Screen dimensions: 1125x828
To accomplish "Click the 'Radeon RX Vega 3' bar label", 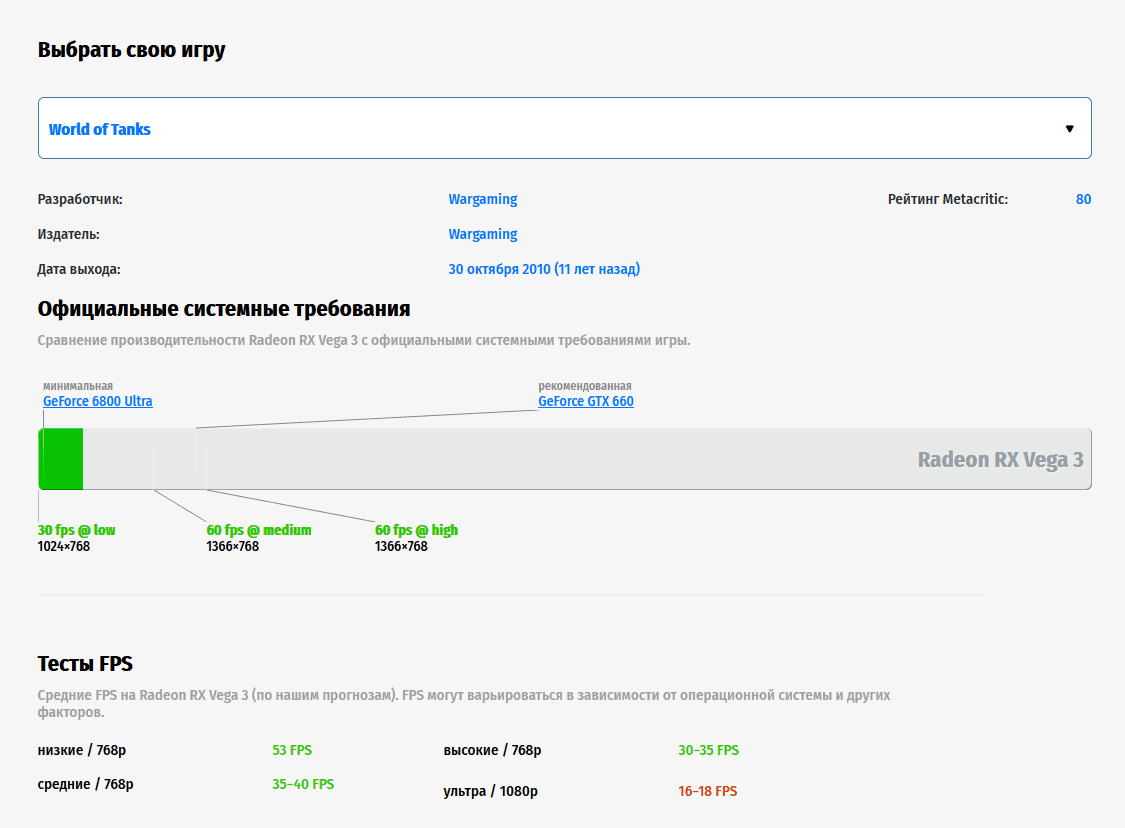I will pyautogui.click(x=1000, y=459).
